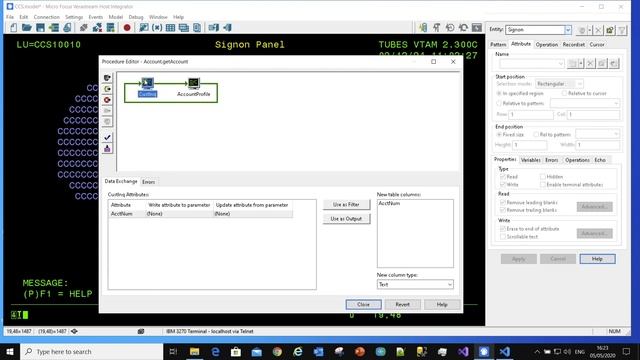Select the AccountProfile entity node in diagram
Image resolution: width=640 pixels, height=360 pixels.
point(193,87)
